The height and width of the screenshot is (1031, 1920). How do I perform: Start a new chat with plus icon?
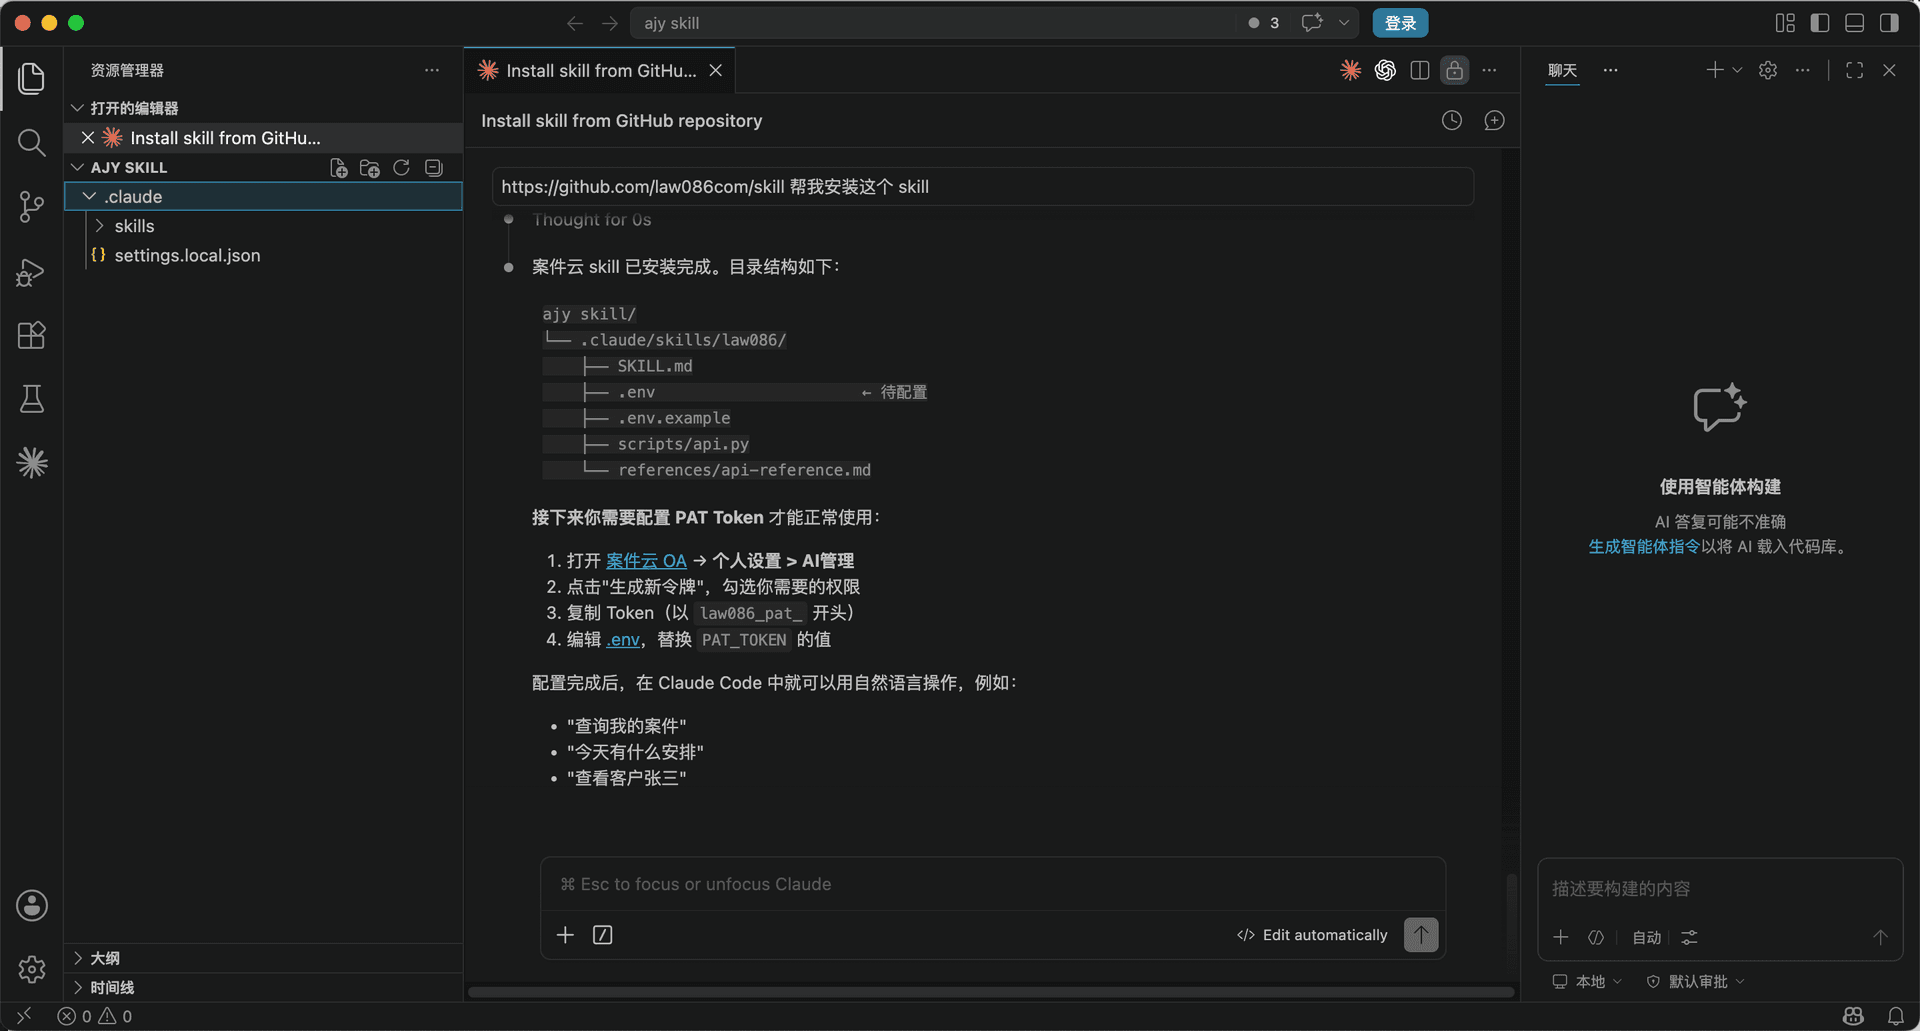(x=1715, y=70)
